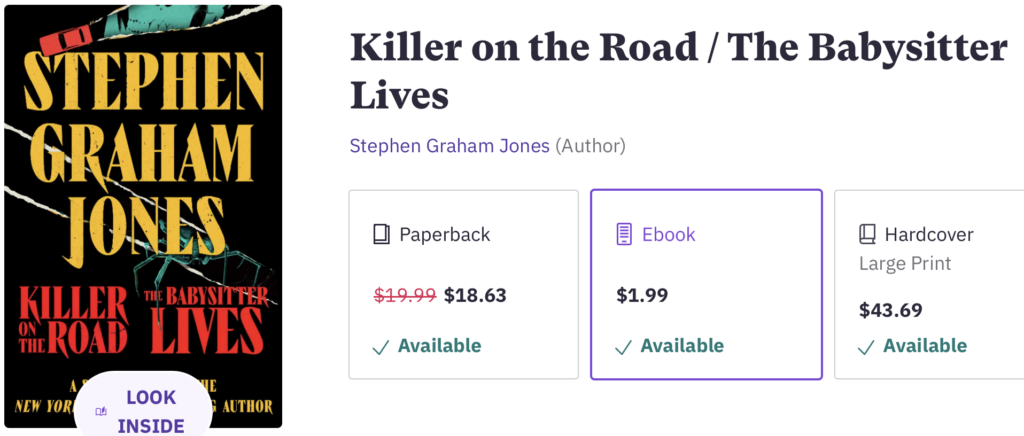Click the book cover thumbnail
The height and width of the screenshot is (436, 1024).
click(142, 200)
